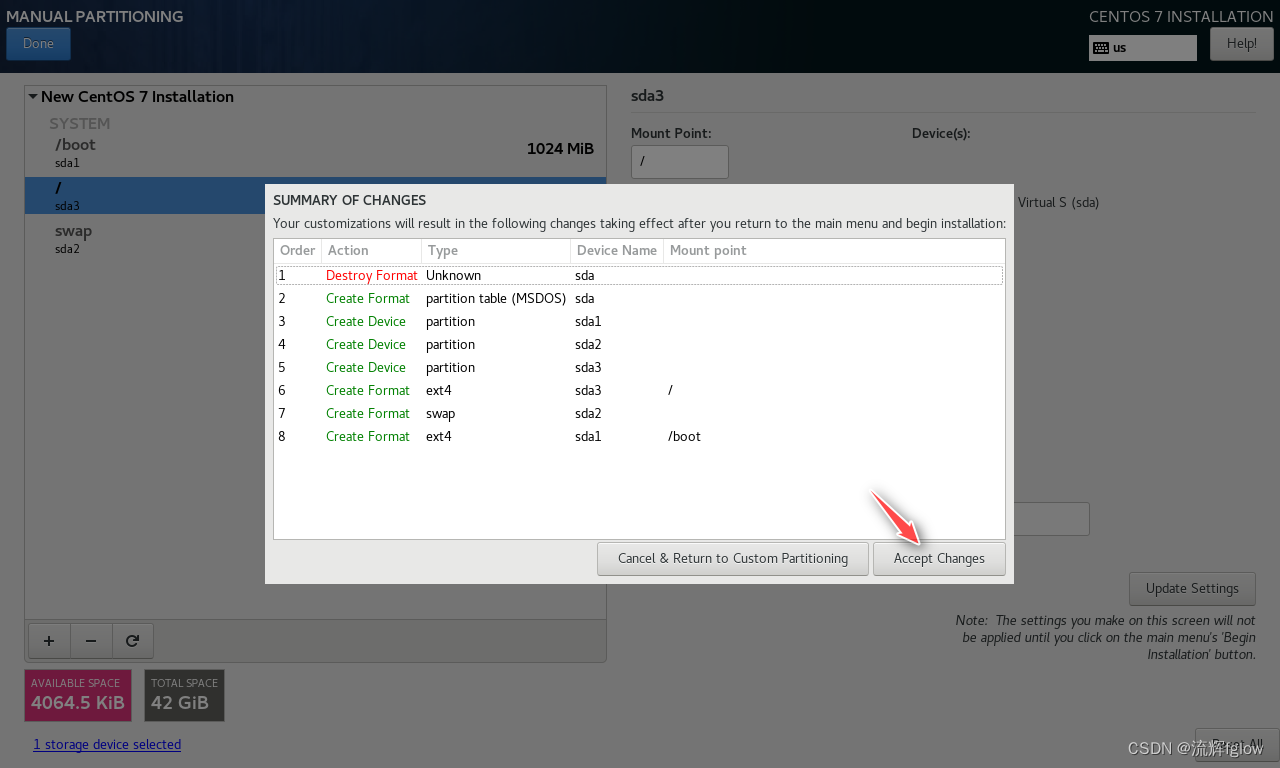Click the sda3 heading on the right panel
This screenshot has width=1280, height=768.
click(x=647, y=96)
